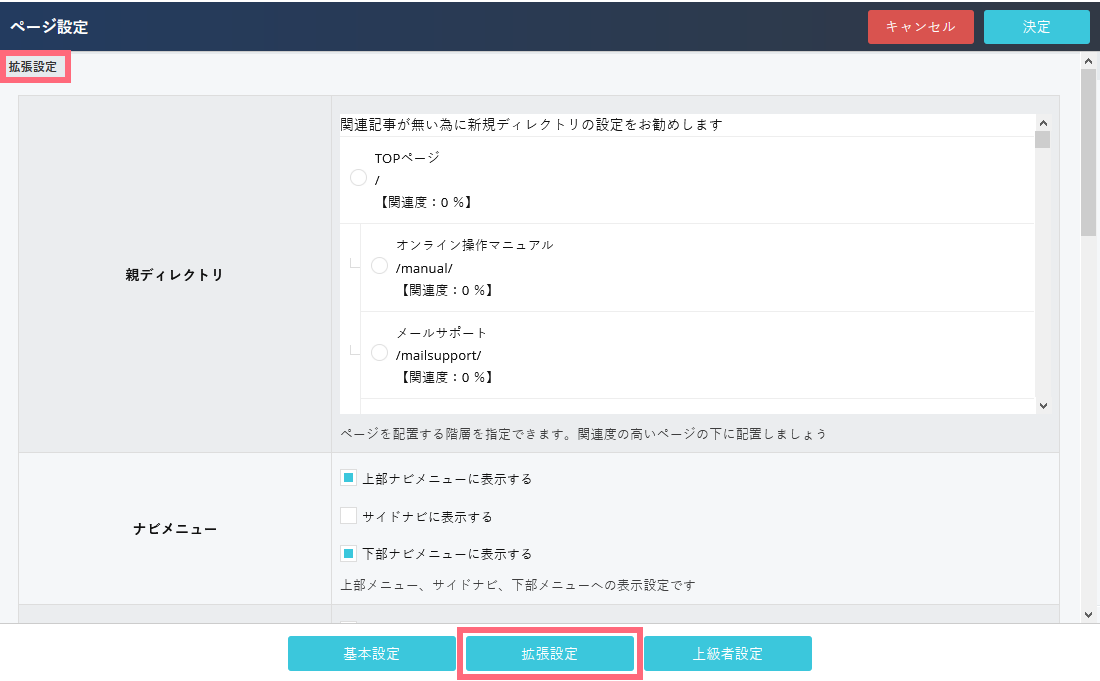
Task: Click the main page scroll-down arrow
Action: (1088, 614)
